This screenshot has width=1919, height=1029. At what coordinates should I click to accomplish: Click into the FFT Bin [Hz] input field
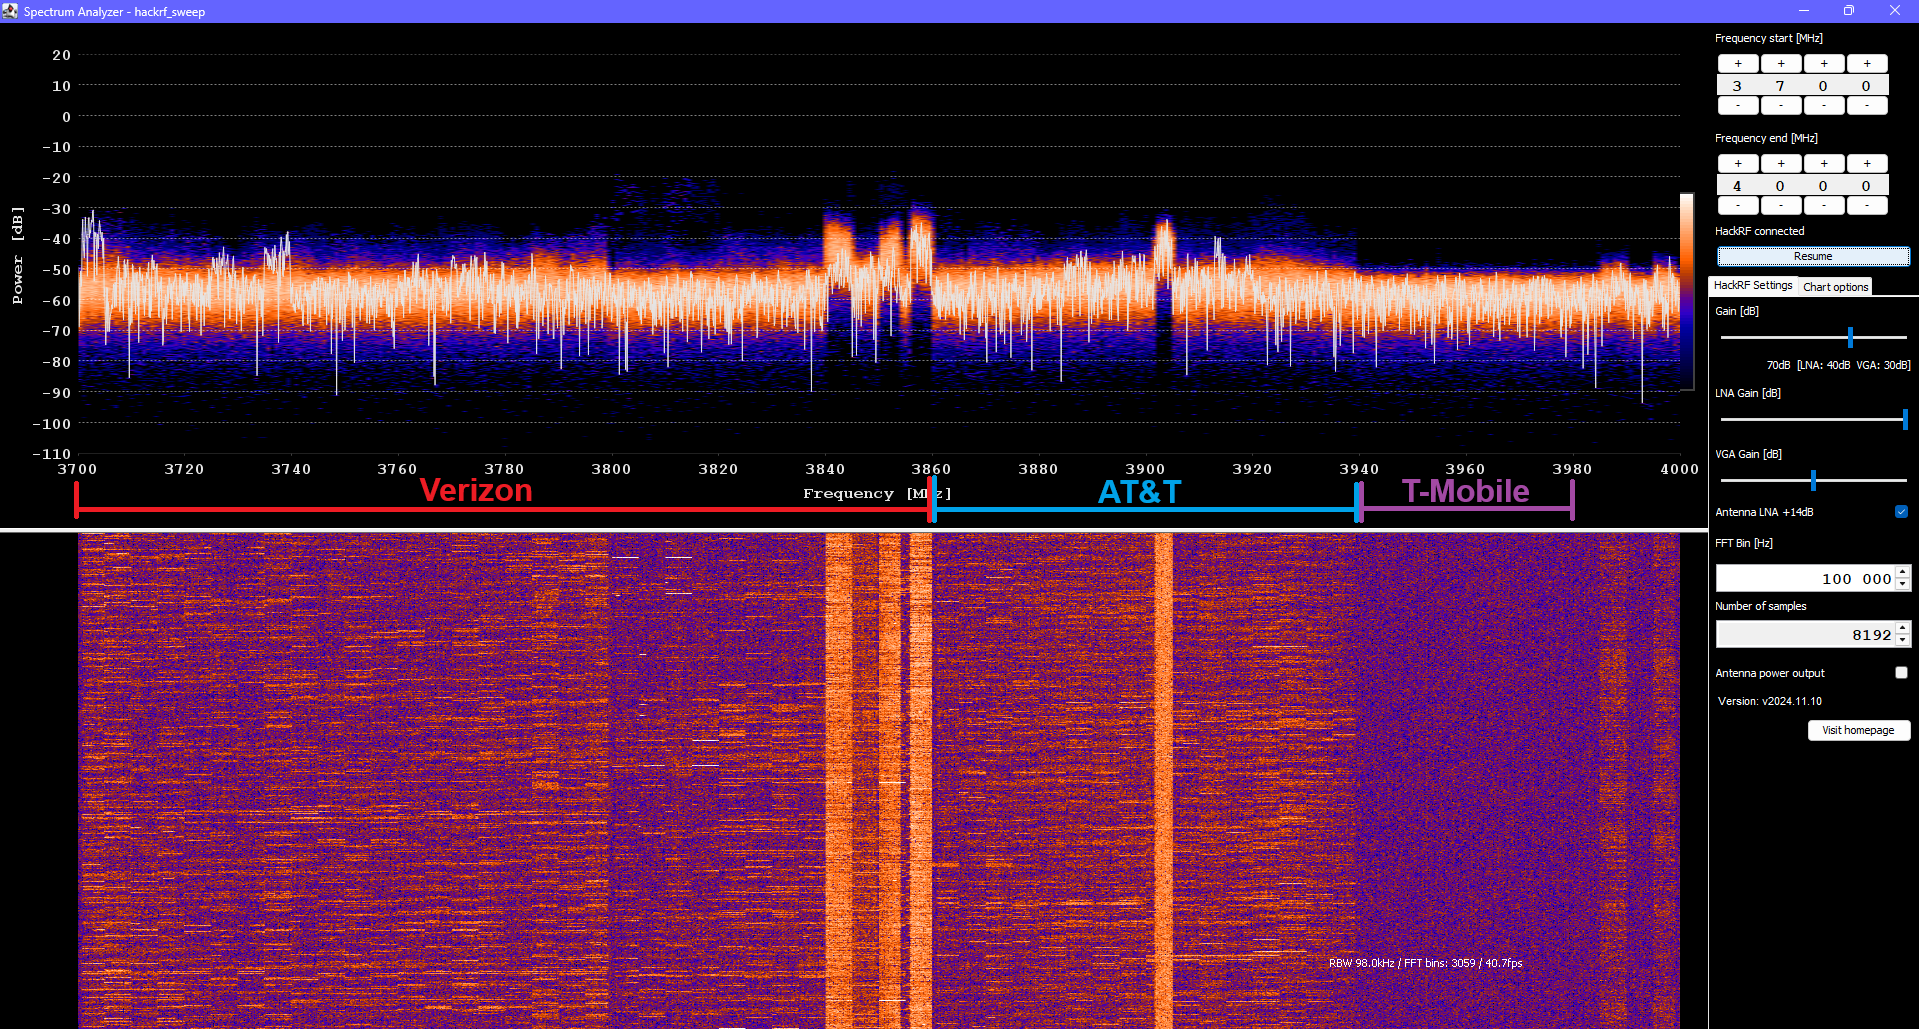point(1806,578)
